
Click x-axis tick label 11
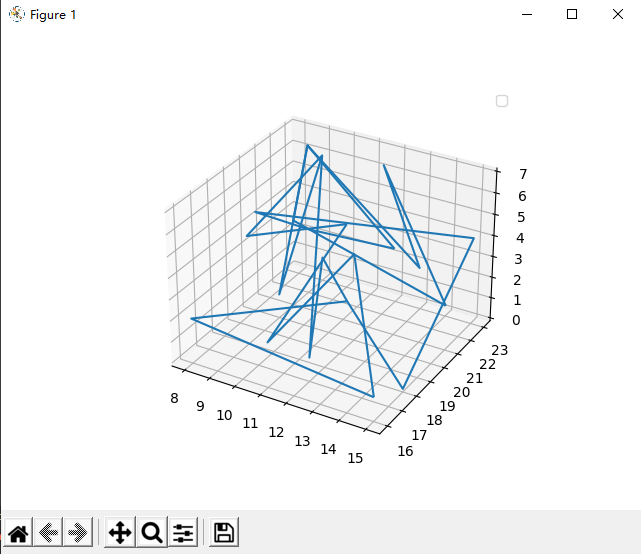pyautogui.click(x=250, y=423)
